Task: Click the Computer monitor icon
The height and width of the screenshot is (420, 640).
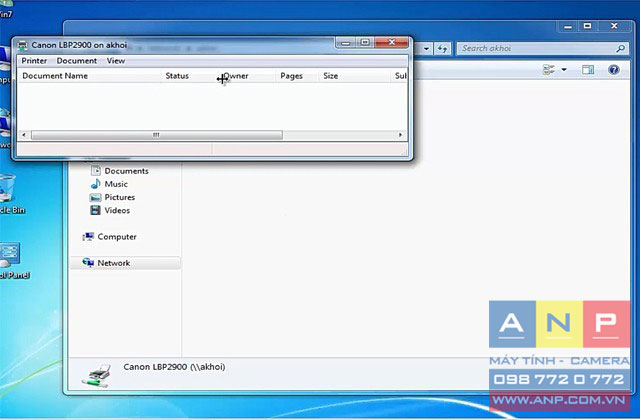Action: [x=88, y=237]
